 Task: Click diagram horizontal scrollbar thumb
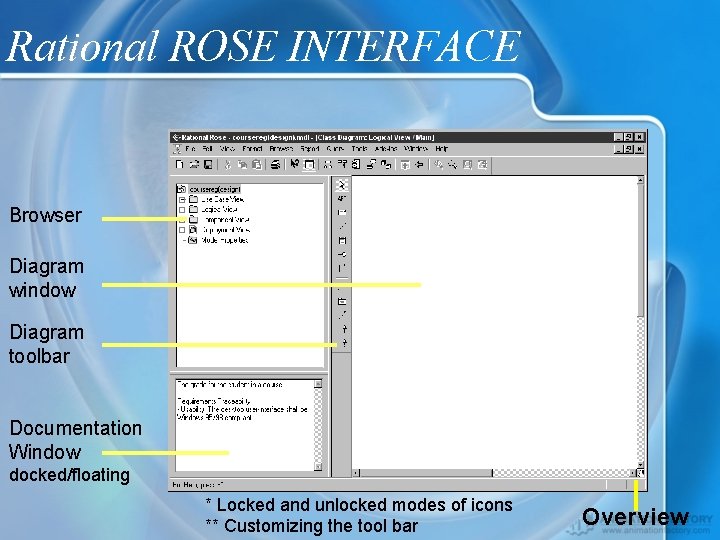point(426,472)
